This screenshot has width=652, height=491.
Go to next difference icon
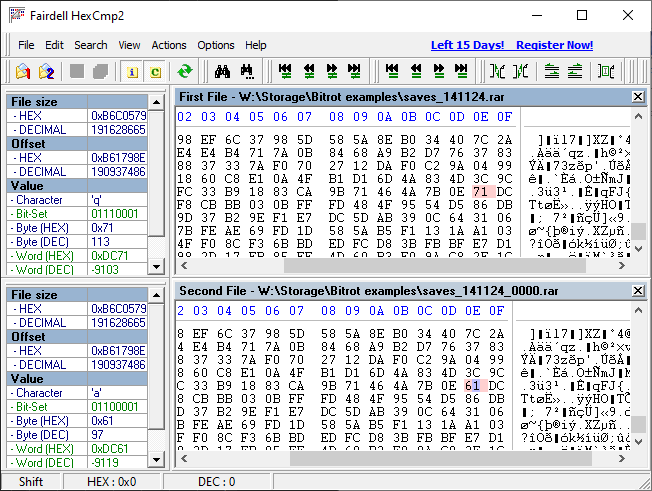[331, 71]
